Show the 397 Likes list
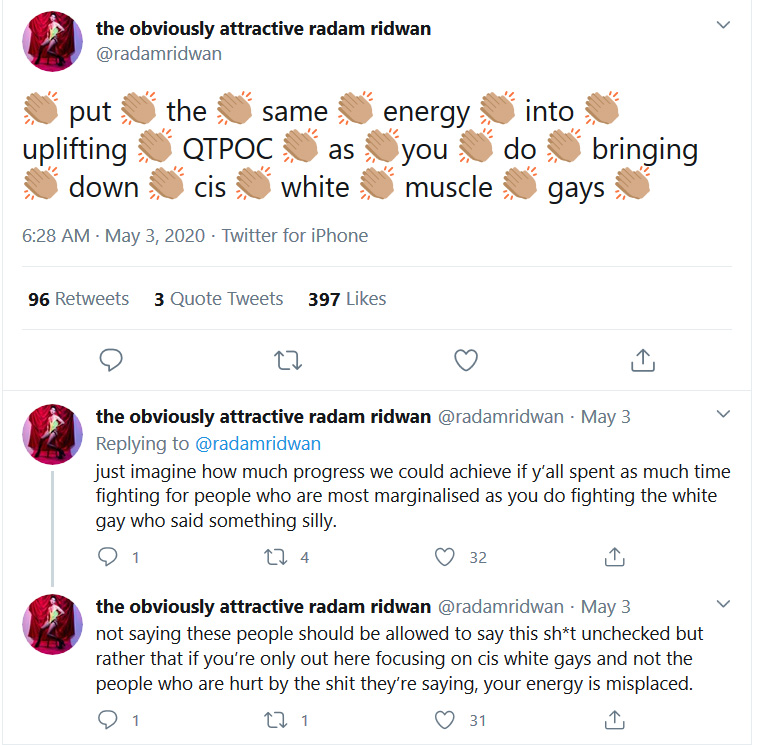The height and width of the screenshot is (745, 761). click(347, 299)
